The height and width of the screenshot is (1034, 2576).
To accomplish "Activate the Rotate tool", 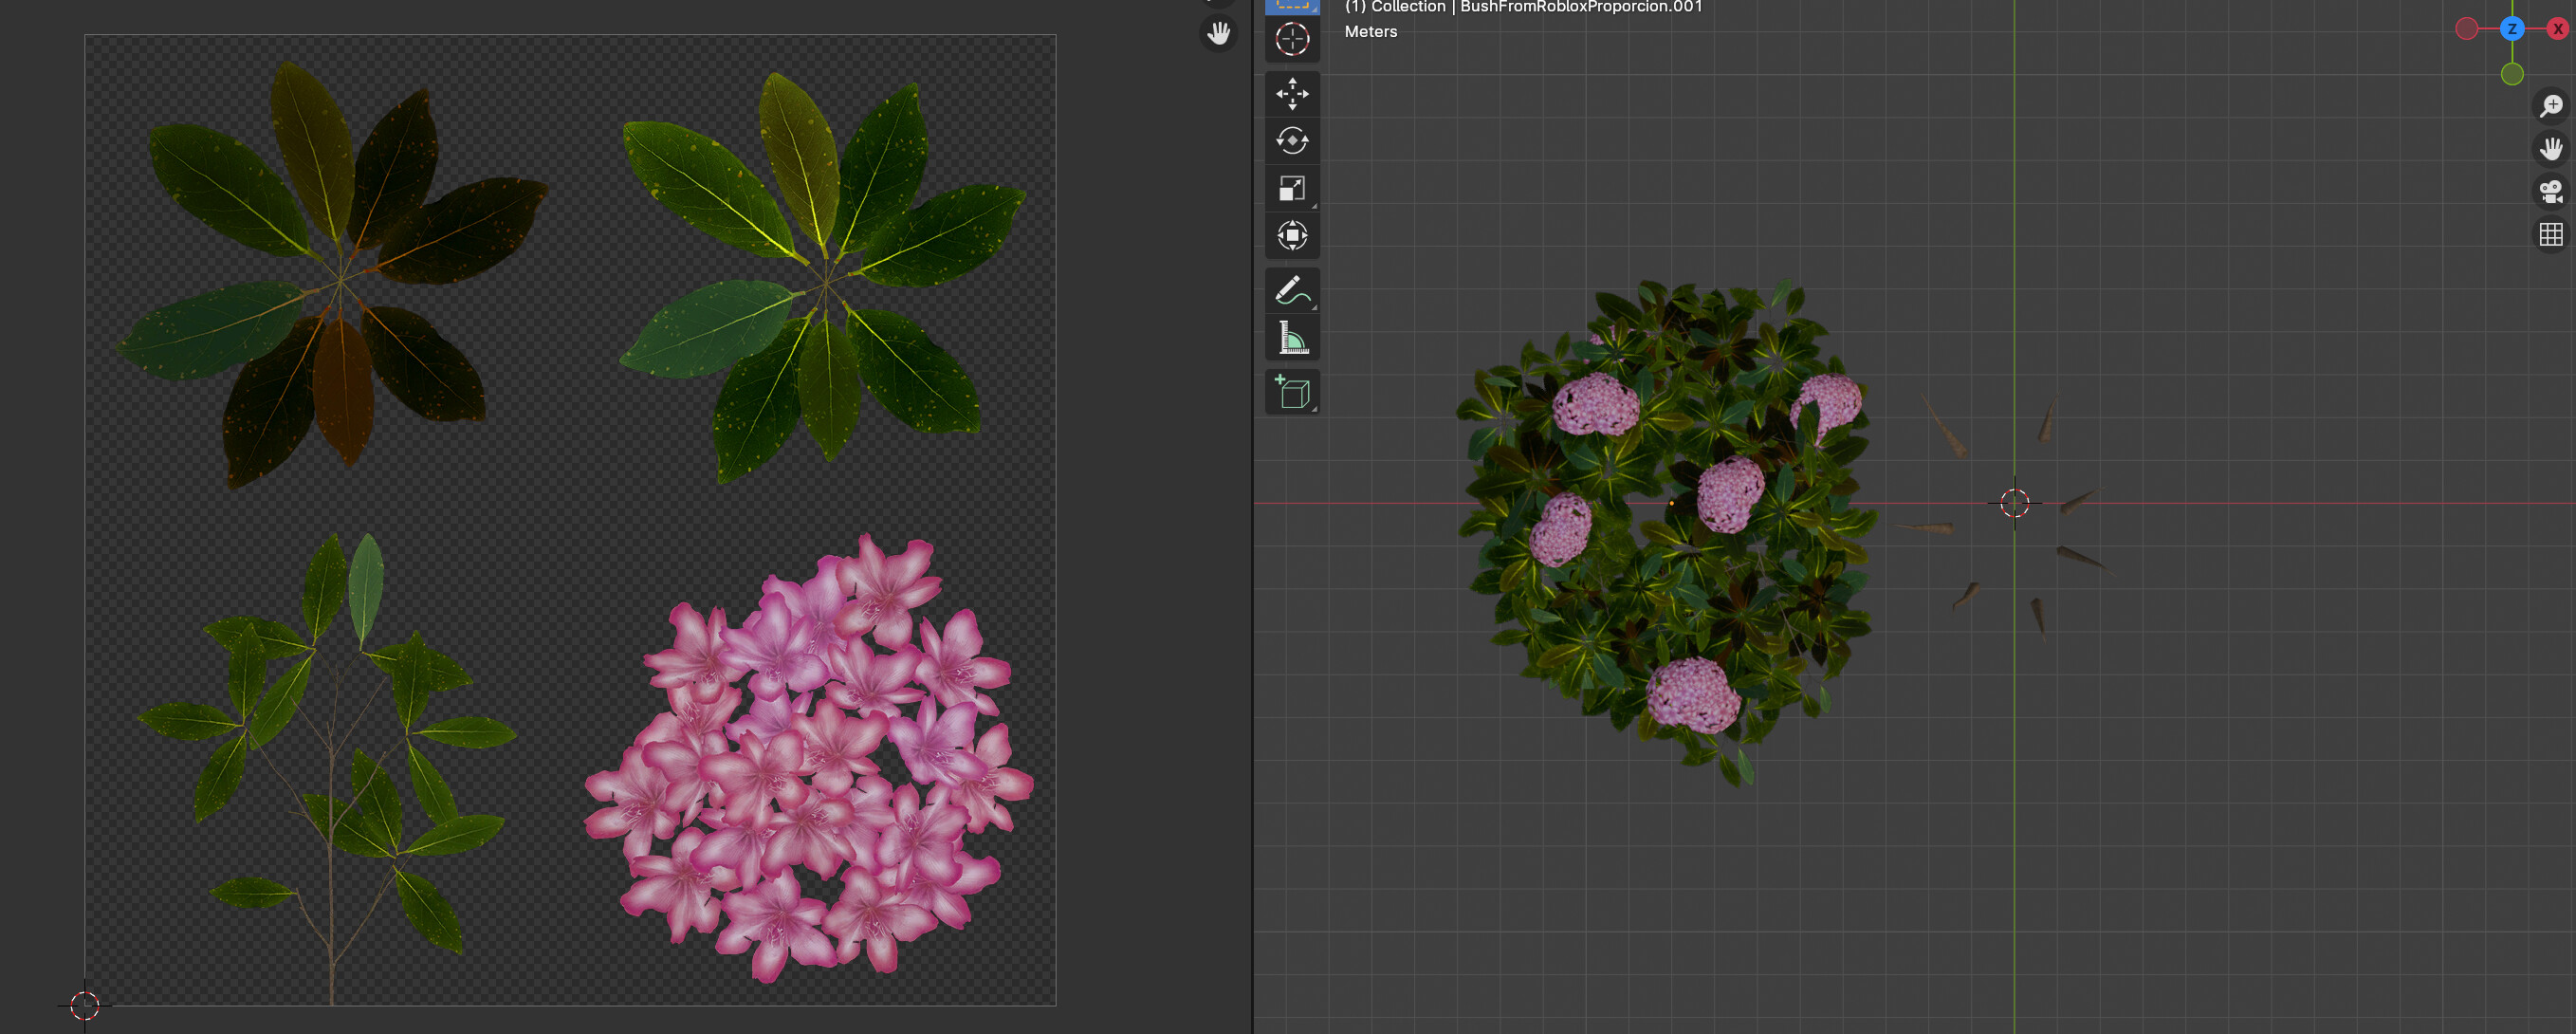I will (x=1292, y=141).
